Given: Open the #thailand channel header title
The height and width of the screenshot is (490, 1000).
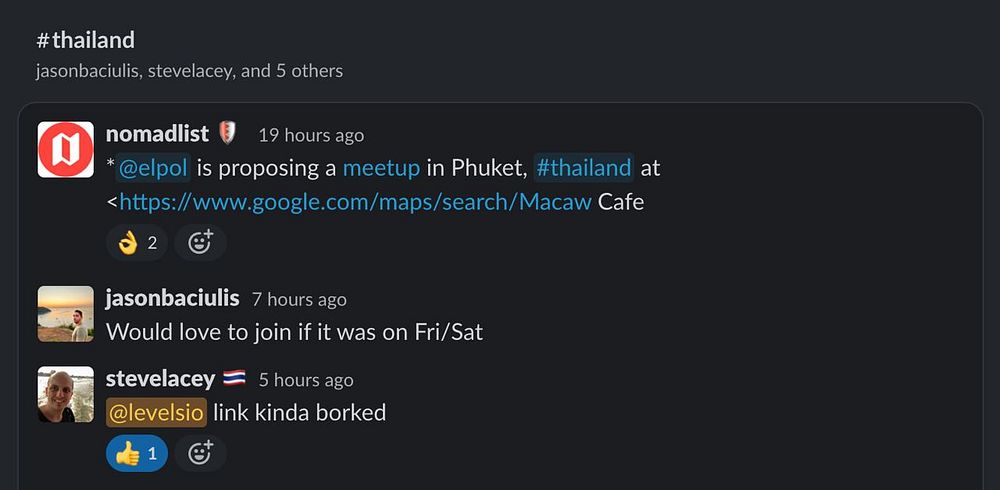Looking at the screenshot, I should click(85, 41).
